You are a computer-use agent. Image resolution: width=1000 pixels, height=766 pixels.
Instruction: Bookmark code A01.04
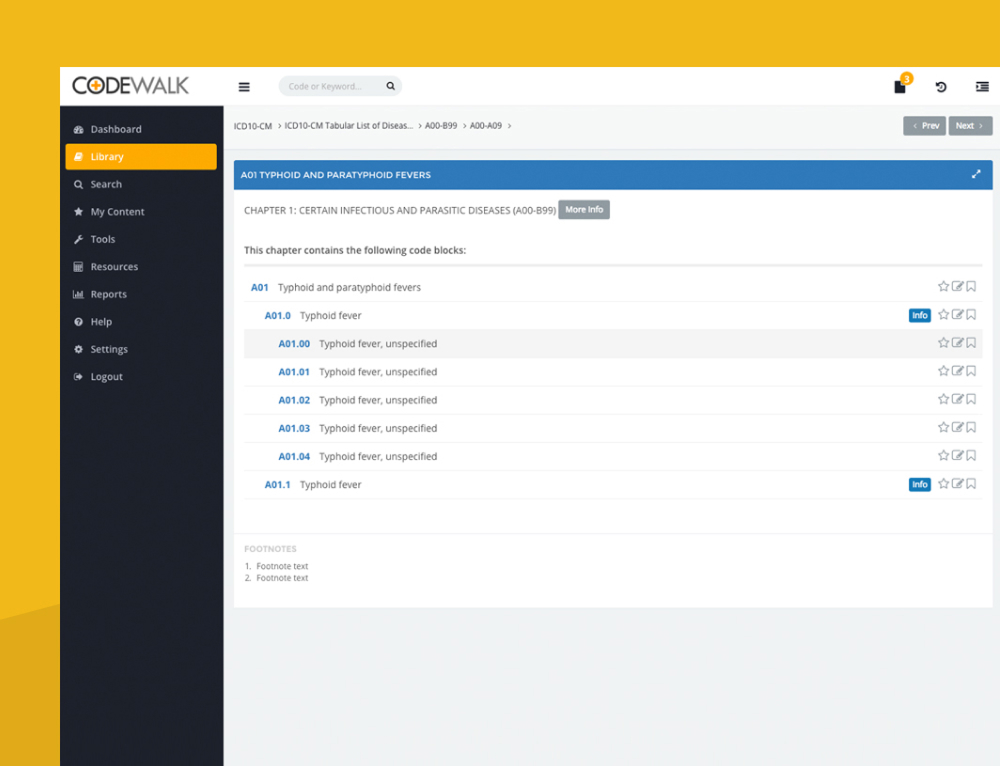[x=971, y=456]
